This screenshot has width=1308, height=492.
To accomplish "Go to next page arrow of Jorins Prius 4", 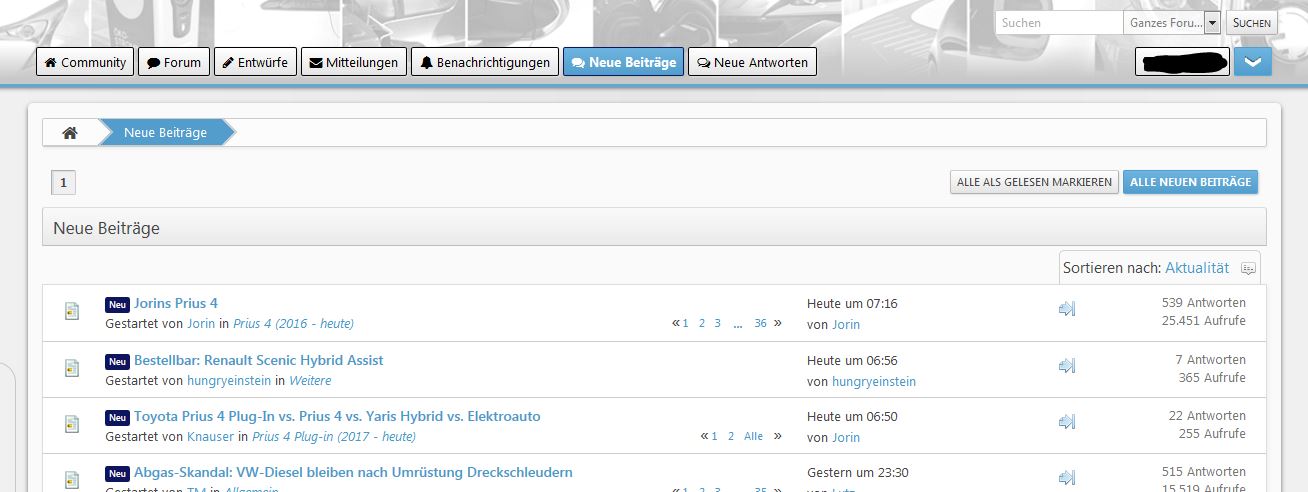I will click(778, 323).
